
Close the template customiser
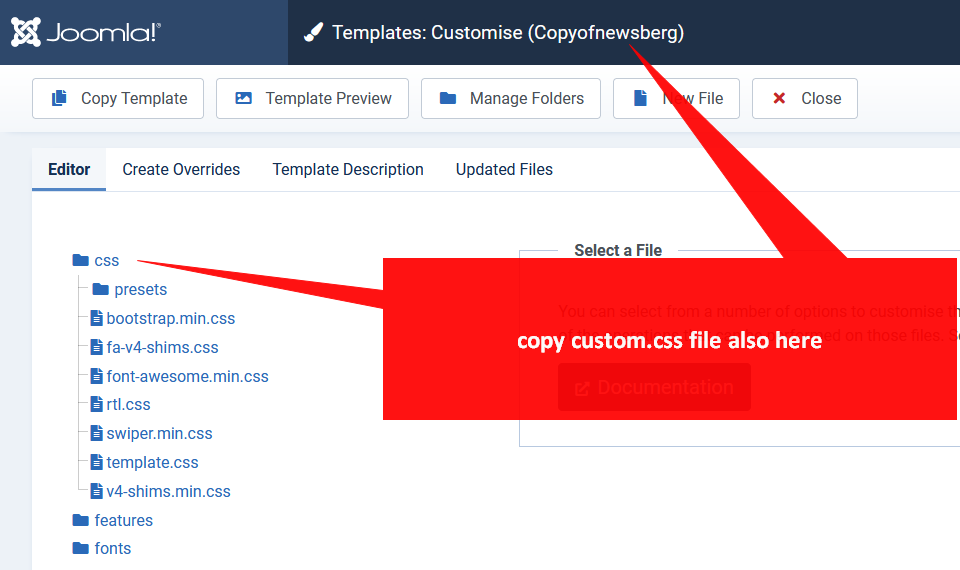tap(804, 99)
